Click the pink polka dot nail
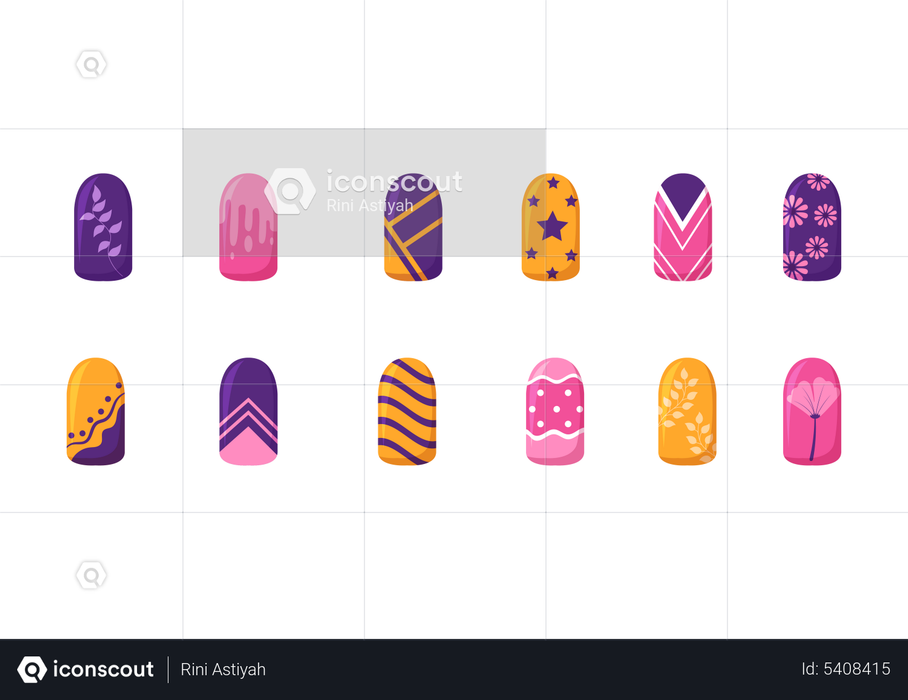Viewport: 908px width, 700px height. pyautogui.click(x=555, y=411)
